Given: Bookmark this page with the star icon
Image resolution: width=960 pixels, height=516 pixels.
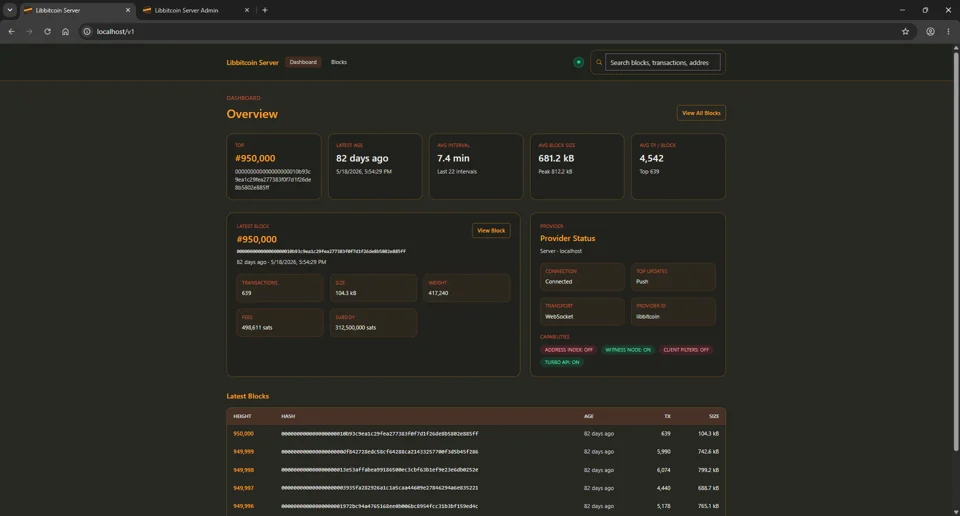Looking at the screenshot, I should click(905, 31).
